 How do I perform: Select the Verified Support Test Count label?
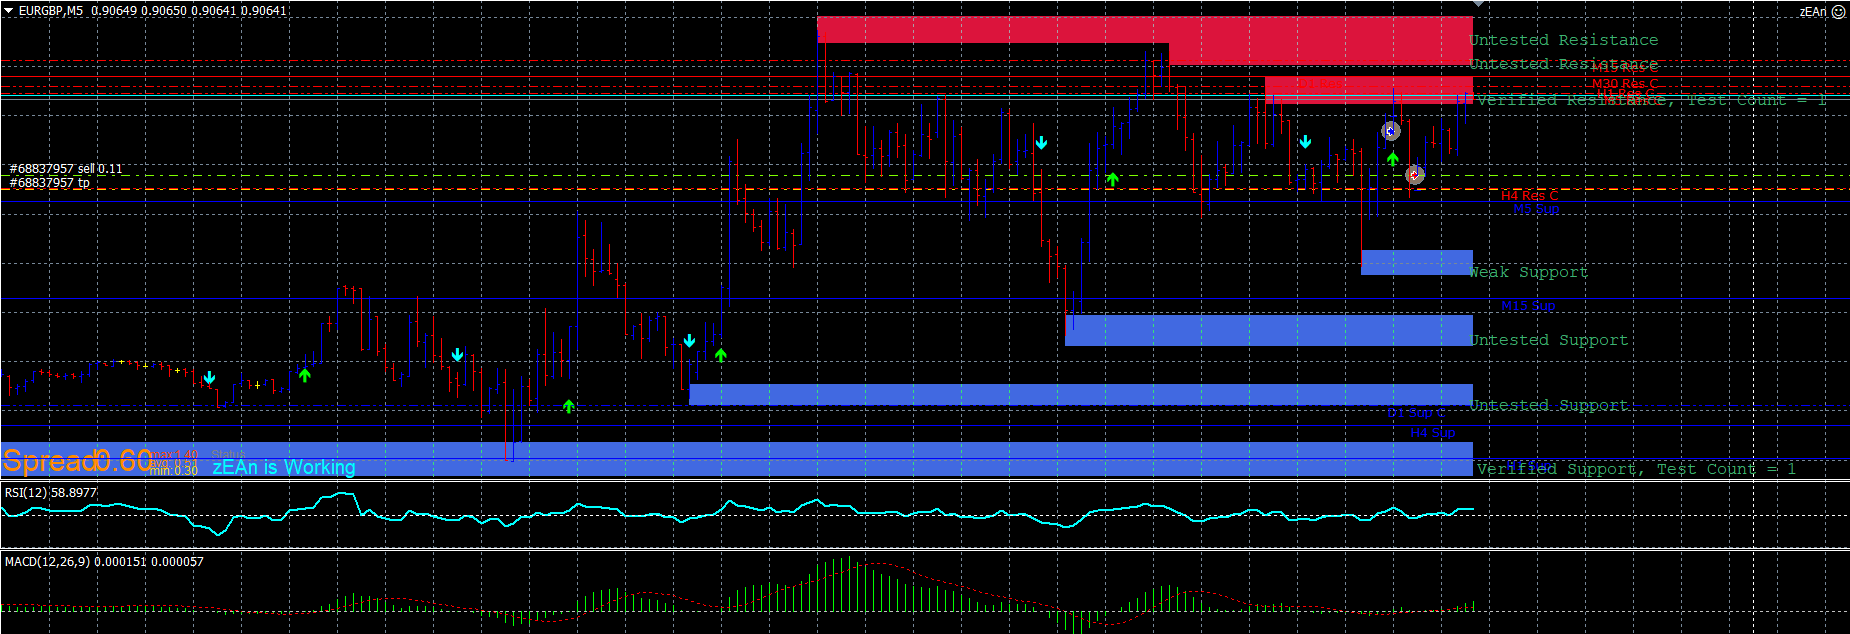coord(1637,468)
